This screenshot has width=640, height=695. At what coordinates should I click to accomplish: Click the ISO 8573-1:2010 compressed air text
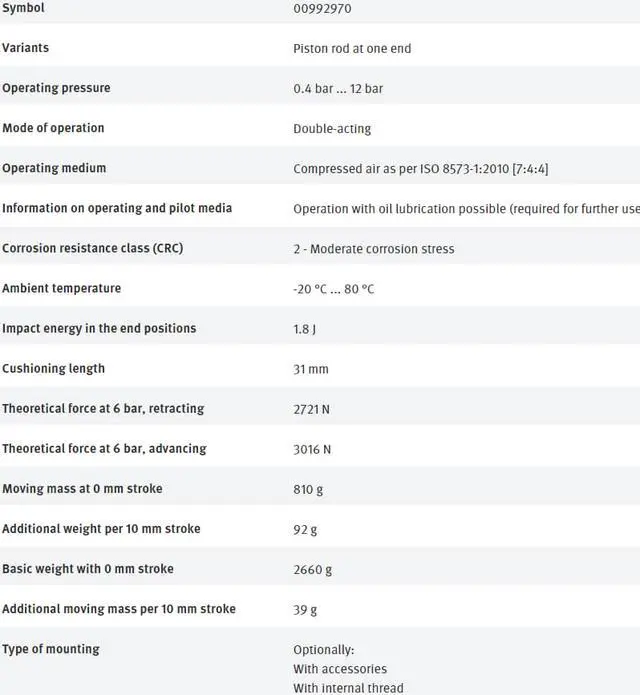(x=420, y=169)
